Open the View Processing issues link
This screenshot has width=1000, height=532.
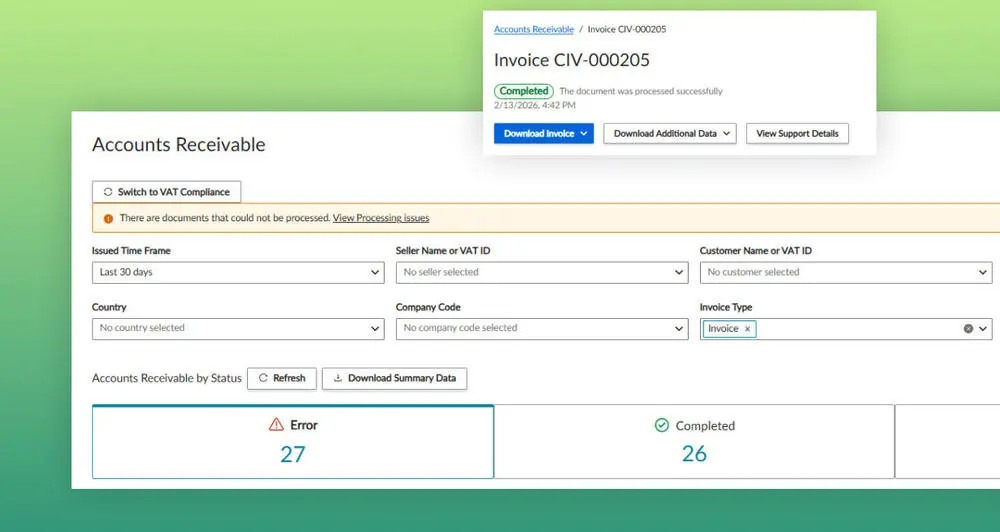pos(381,218)
